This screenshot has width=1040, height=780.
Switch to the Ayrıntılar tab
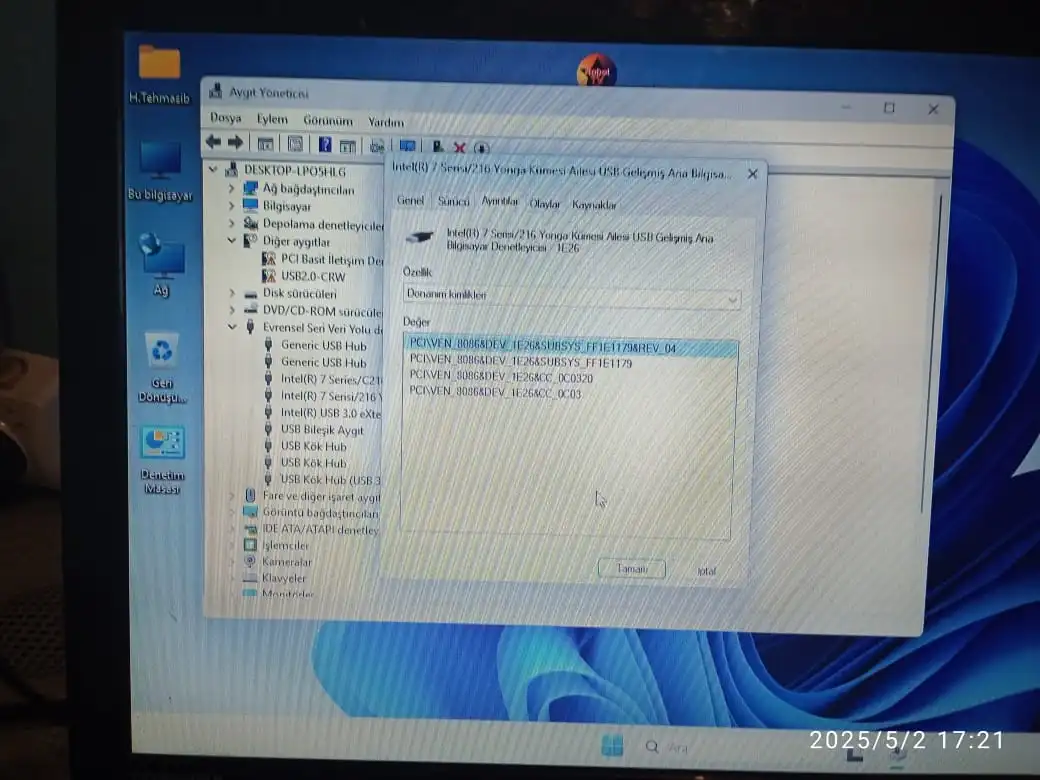coord(499,201)
